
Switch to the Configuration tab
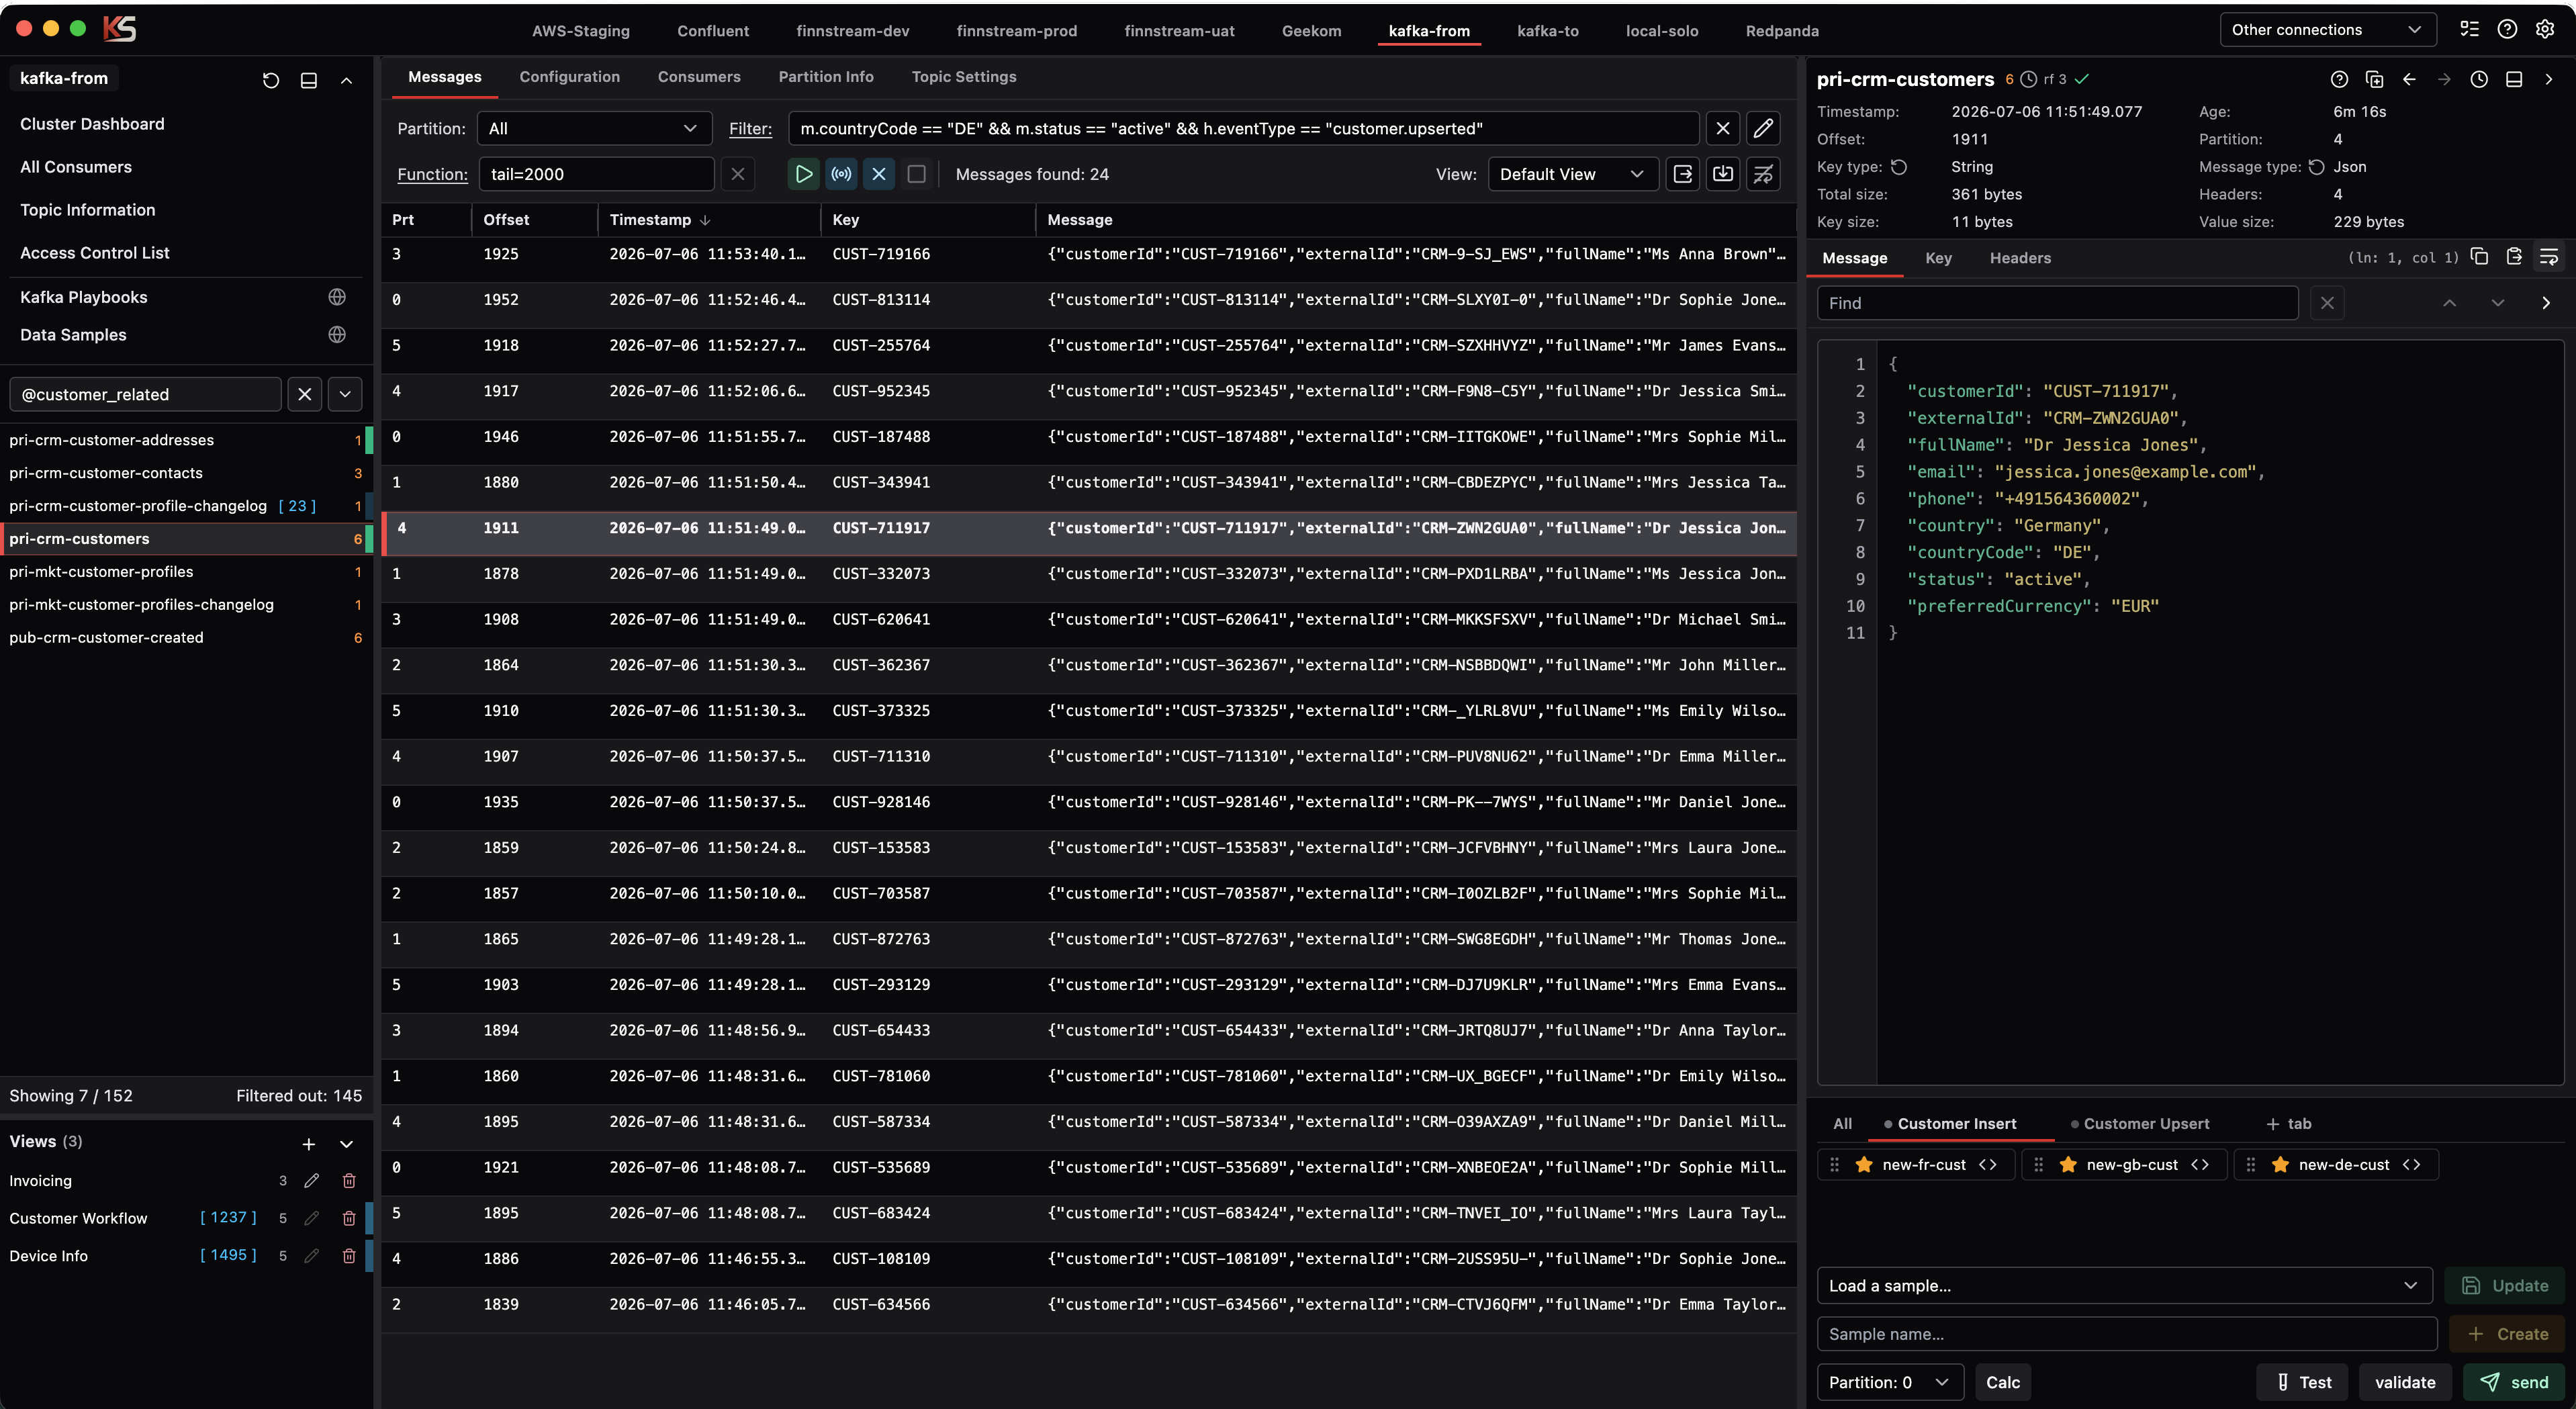[x=569, y=77]
